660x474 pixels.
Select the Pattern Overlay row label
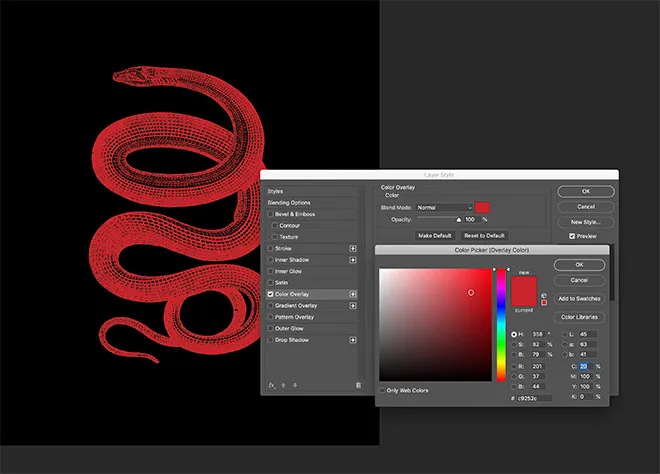294,317
